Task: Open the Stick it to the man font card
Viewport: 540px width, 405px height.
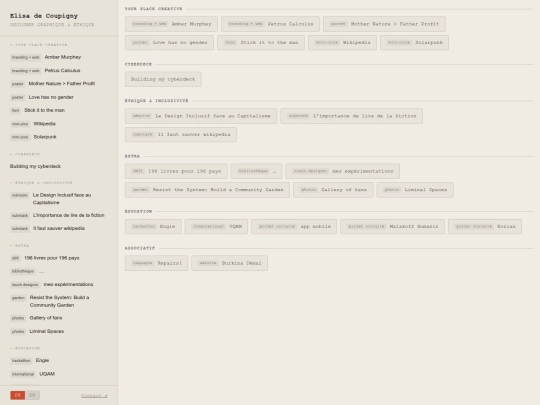Action: (x=261, y=43)
